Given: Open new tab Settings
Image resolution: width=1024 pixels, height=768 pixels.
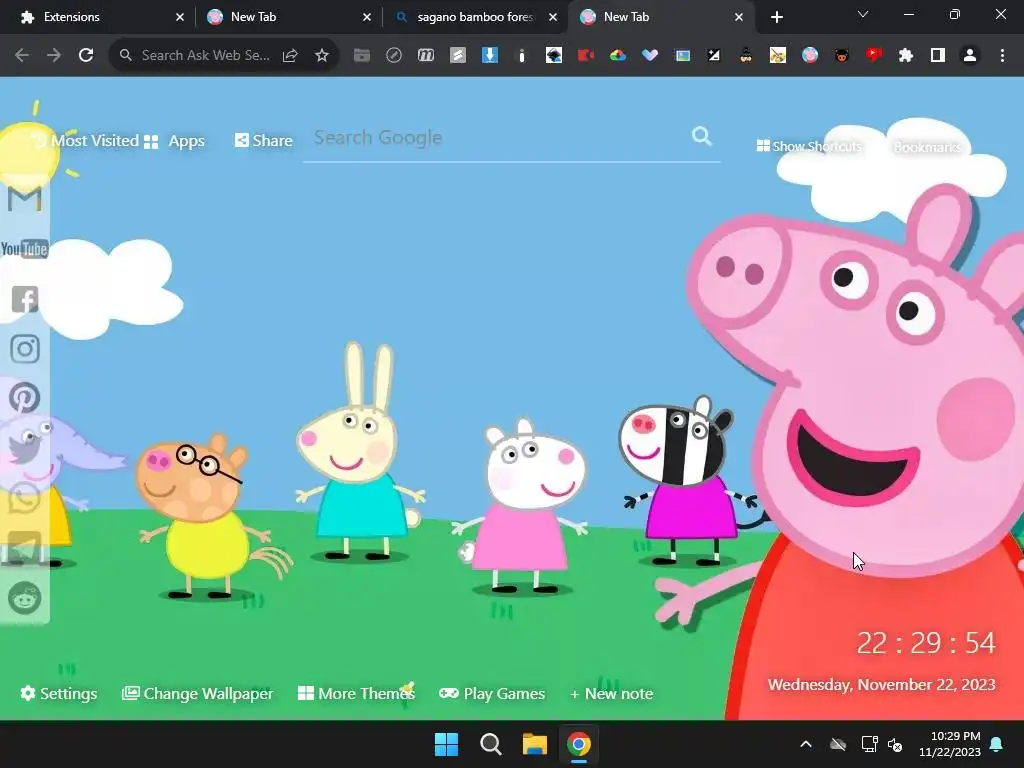Looking at the screenshot, I should coord(59,694).
